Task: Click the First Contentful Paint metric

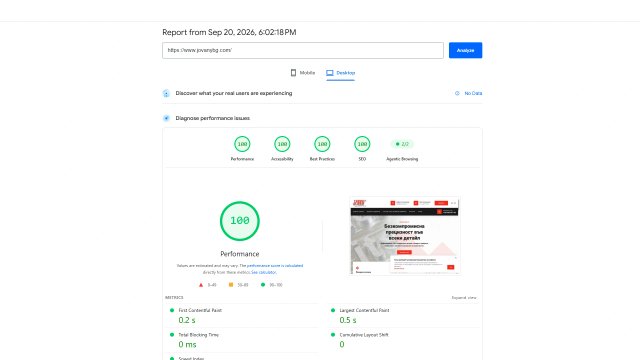Action: pos(200,310)
